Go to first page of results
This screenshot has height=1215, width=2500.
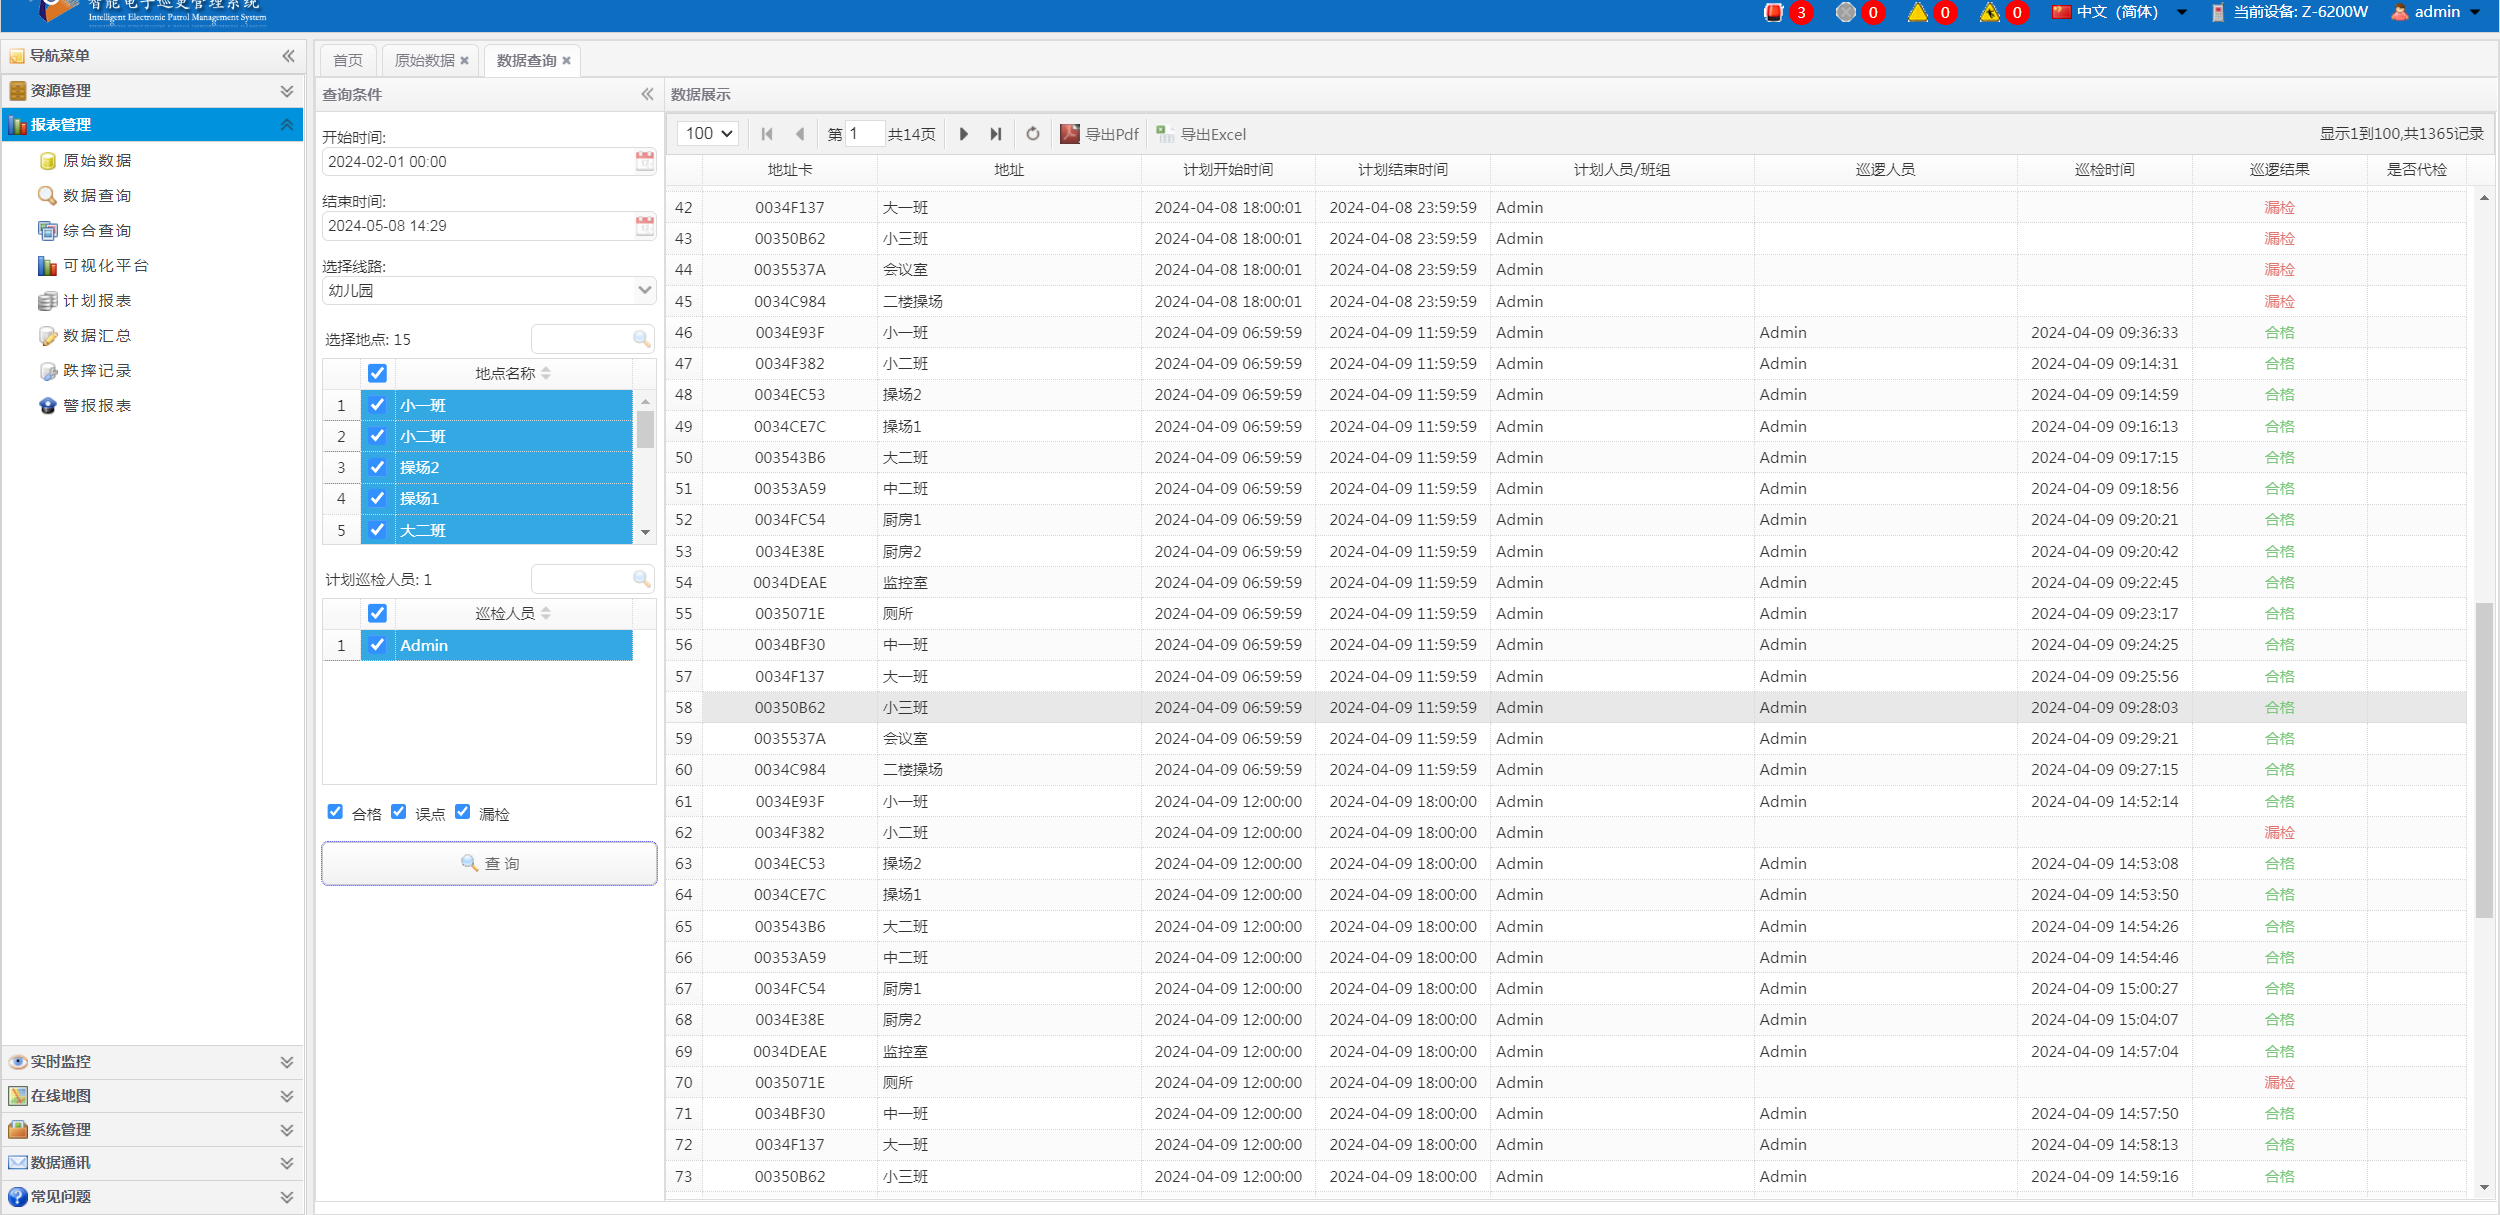(767, 134)
